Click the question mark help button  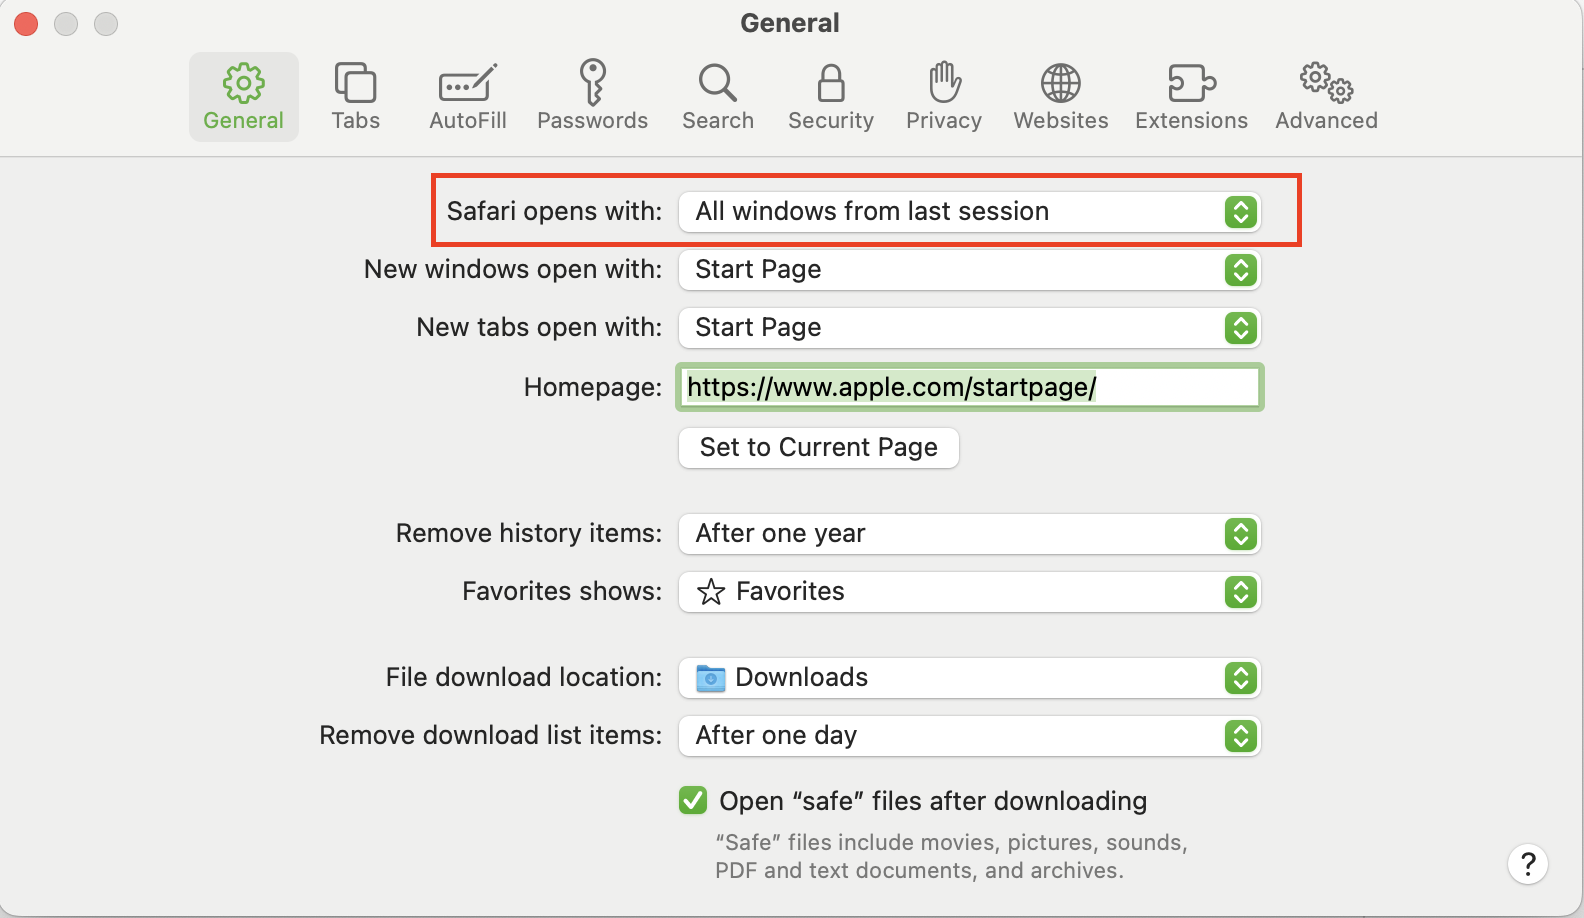pyautogui.click(x=1527, y=864)
